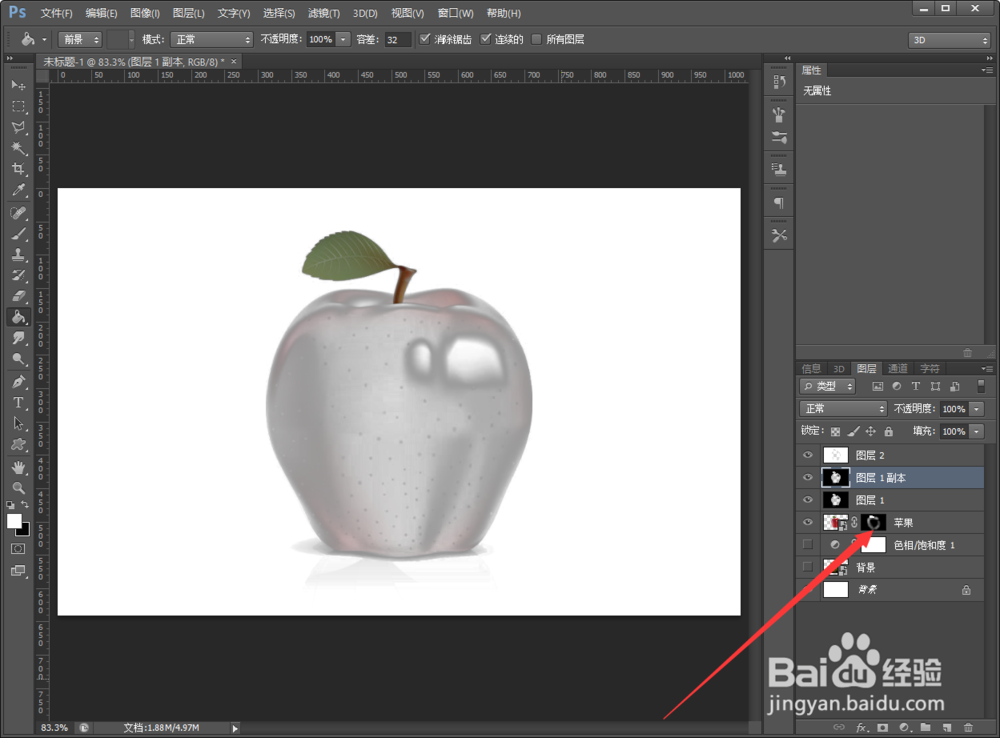This screenshot has height=738, width=1000.
Task: Hide the 图层 1 副本 layer eye
Action: pos(808,477)
